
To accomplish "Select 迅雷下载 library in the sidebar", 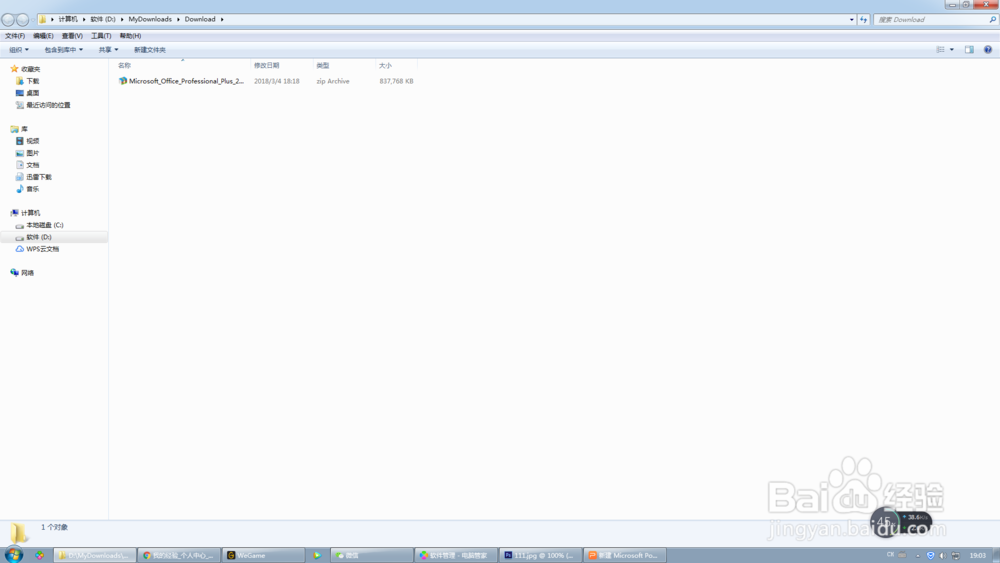I will point(39,177).
